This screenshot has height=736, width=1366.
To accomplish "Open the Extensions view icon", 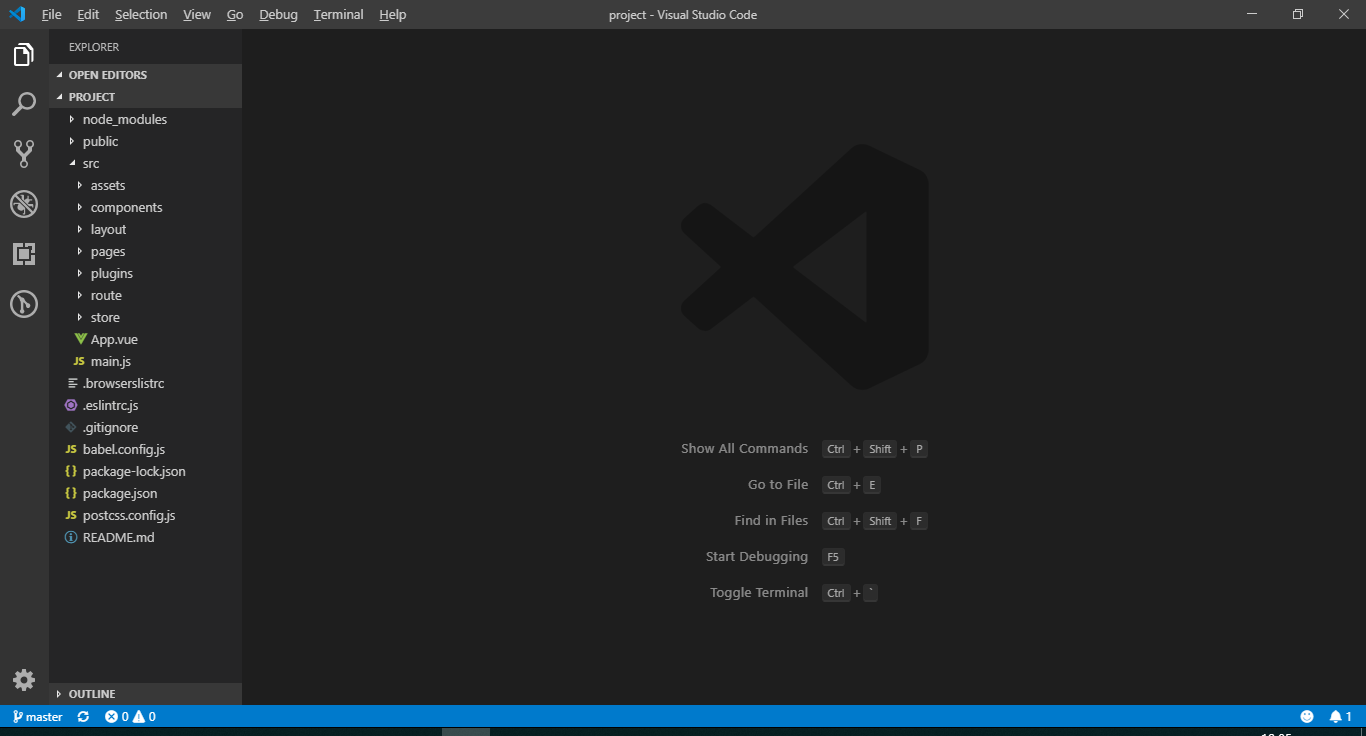I will tap(24, 254).
